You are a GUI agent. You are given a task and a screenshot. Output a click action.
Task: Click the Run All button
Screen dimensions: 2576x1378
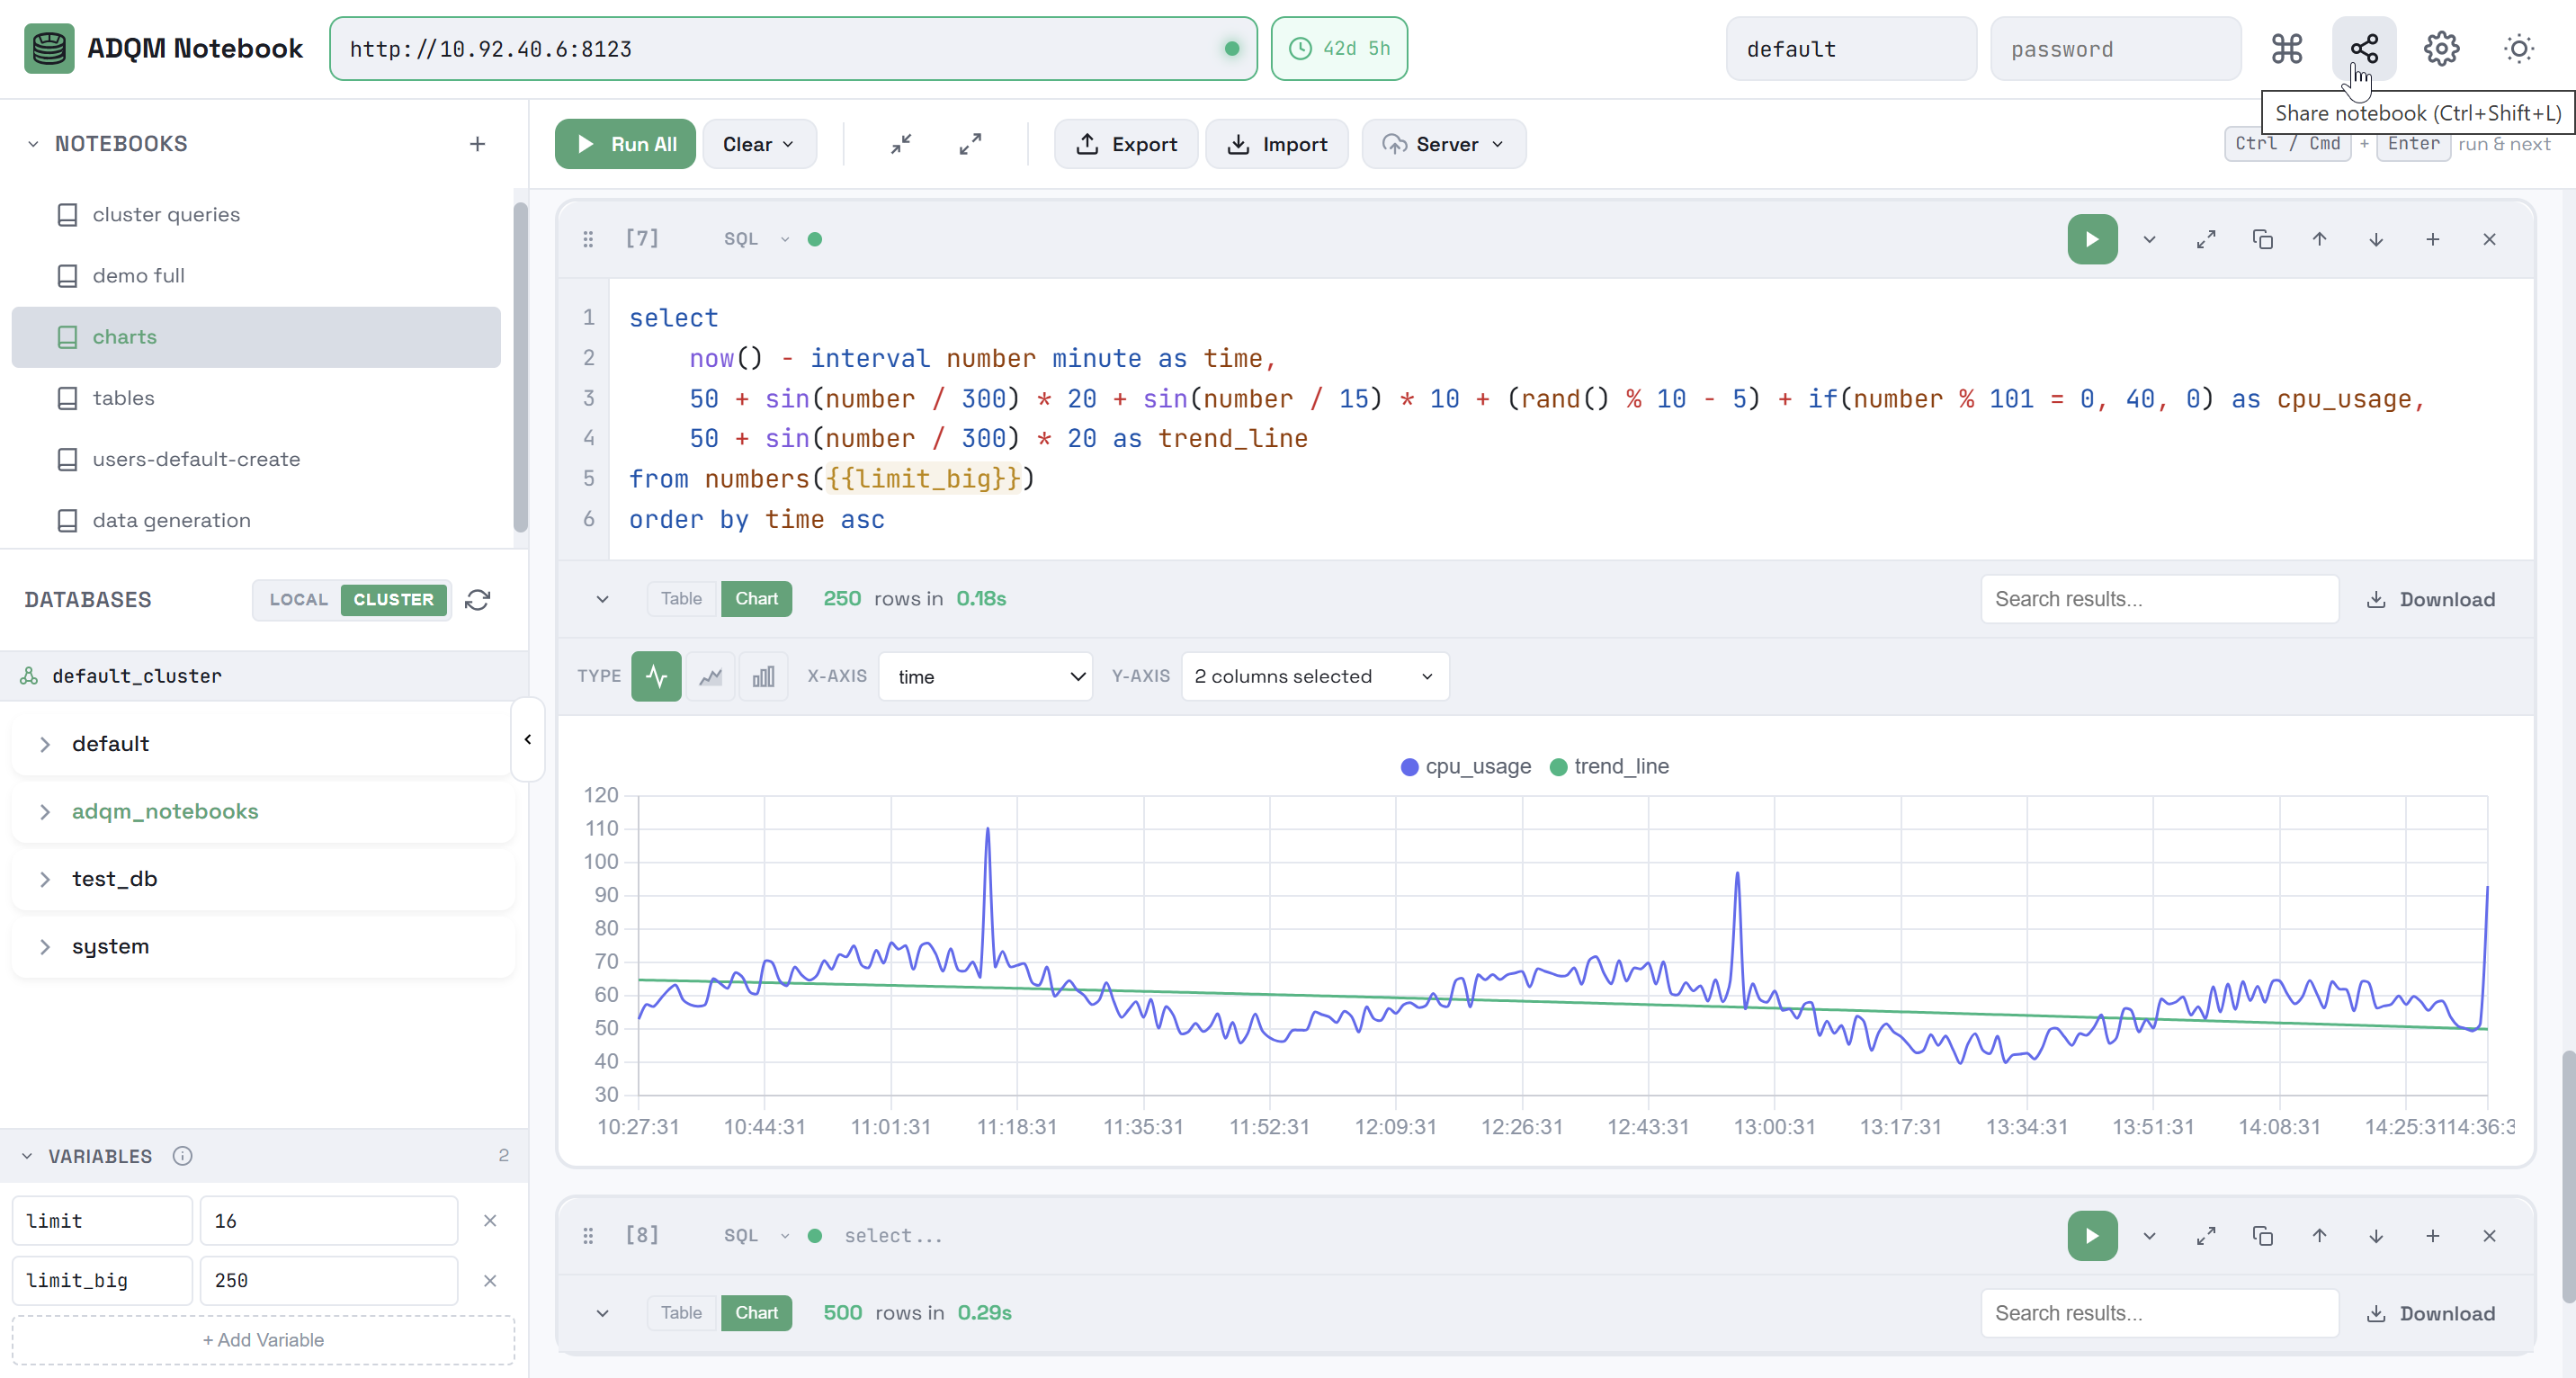click(x=625, y=144)
